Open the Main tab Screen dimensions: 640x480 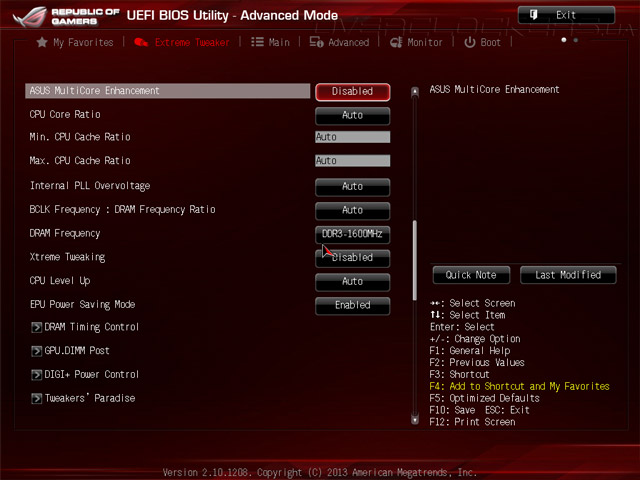point(270,42)
